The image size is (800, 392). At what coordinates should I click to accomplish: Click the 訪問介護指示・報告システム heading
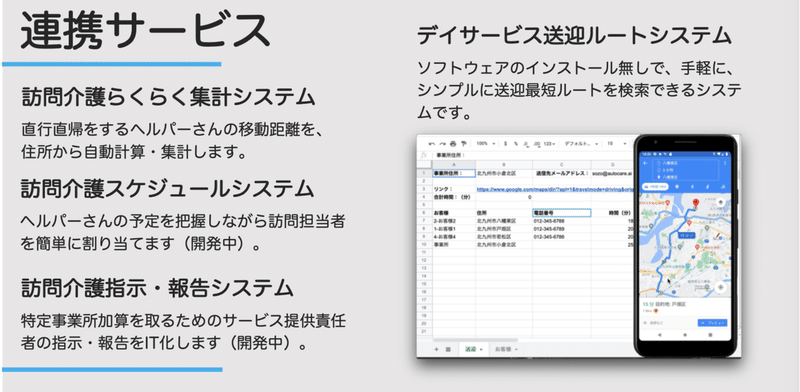[x=157, y=288]
